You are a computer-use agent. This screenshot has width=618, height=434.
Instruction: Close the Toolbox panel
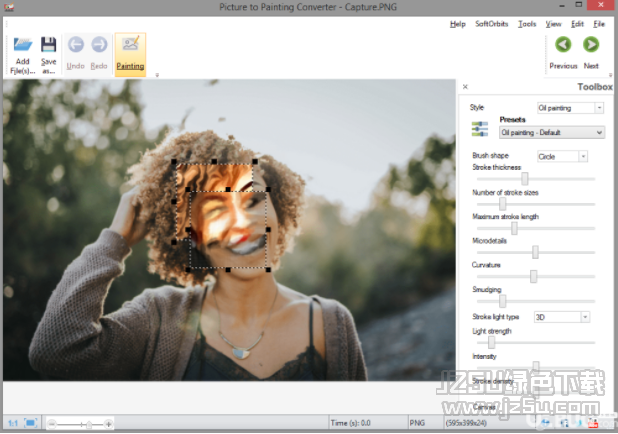point(465,87)
